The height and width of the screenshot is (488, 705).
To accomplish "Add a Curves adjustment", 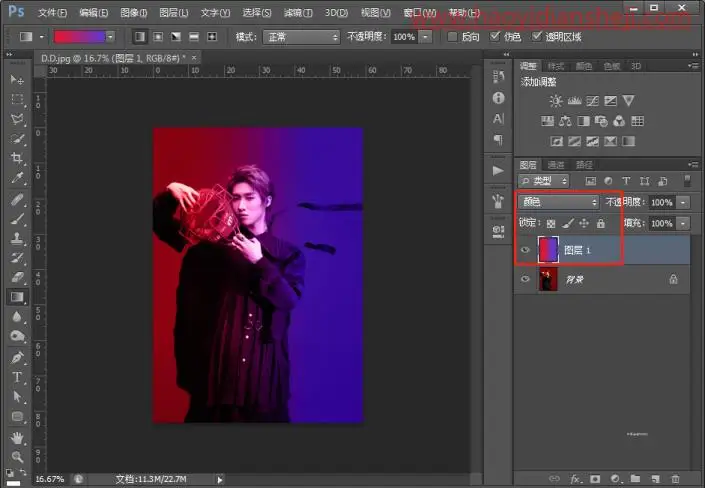I will [x=592, y=101].
